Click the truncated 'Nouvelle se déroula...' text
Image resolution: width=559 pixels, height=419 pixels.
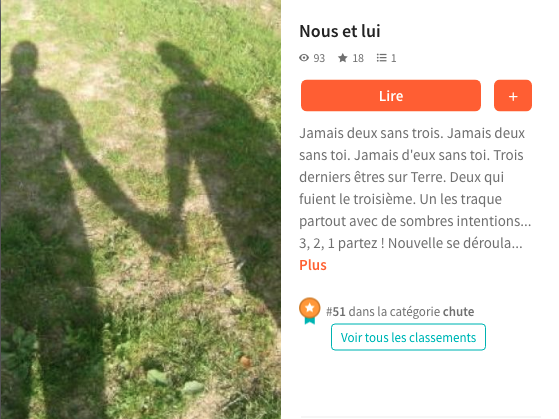click(455, 243)
